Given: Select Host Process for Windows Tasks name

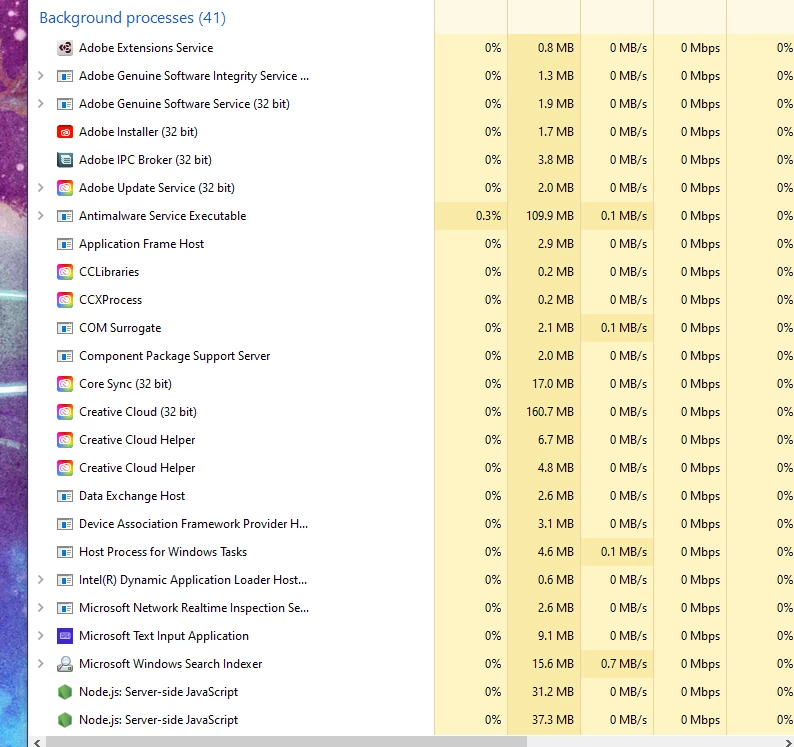Looking at the screenshot, I should pyautogui.click(x=163, y=552).
